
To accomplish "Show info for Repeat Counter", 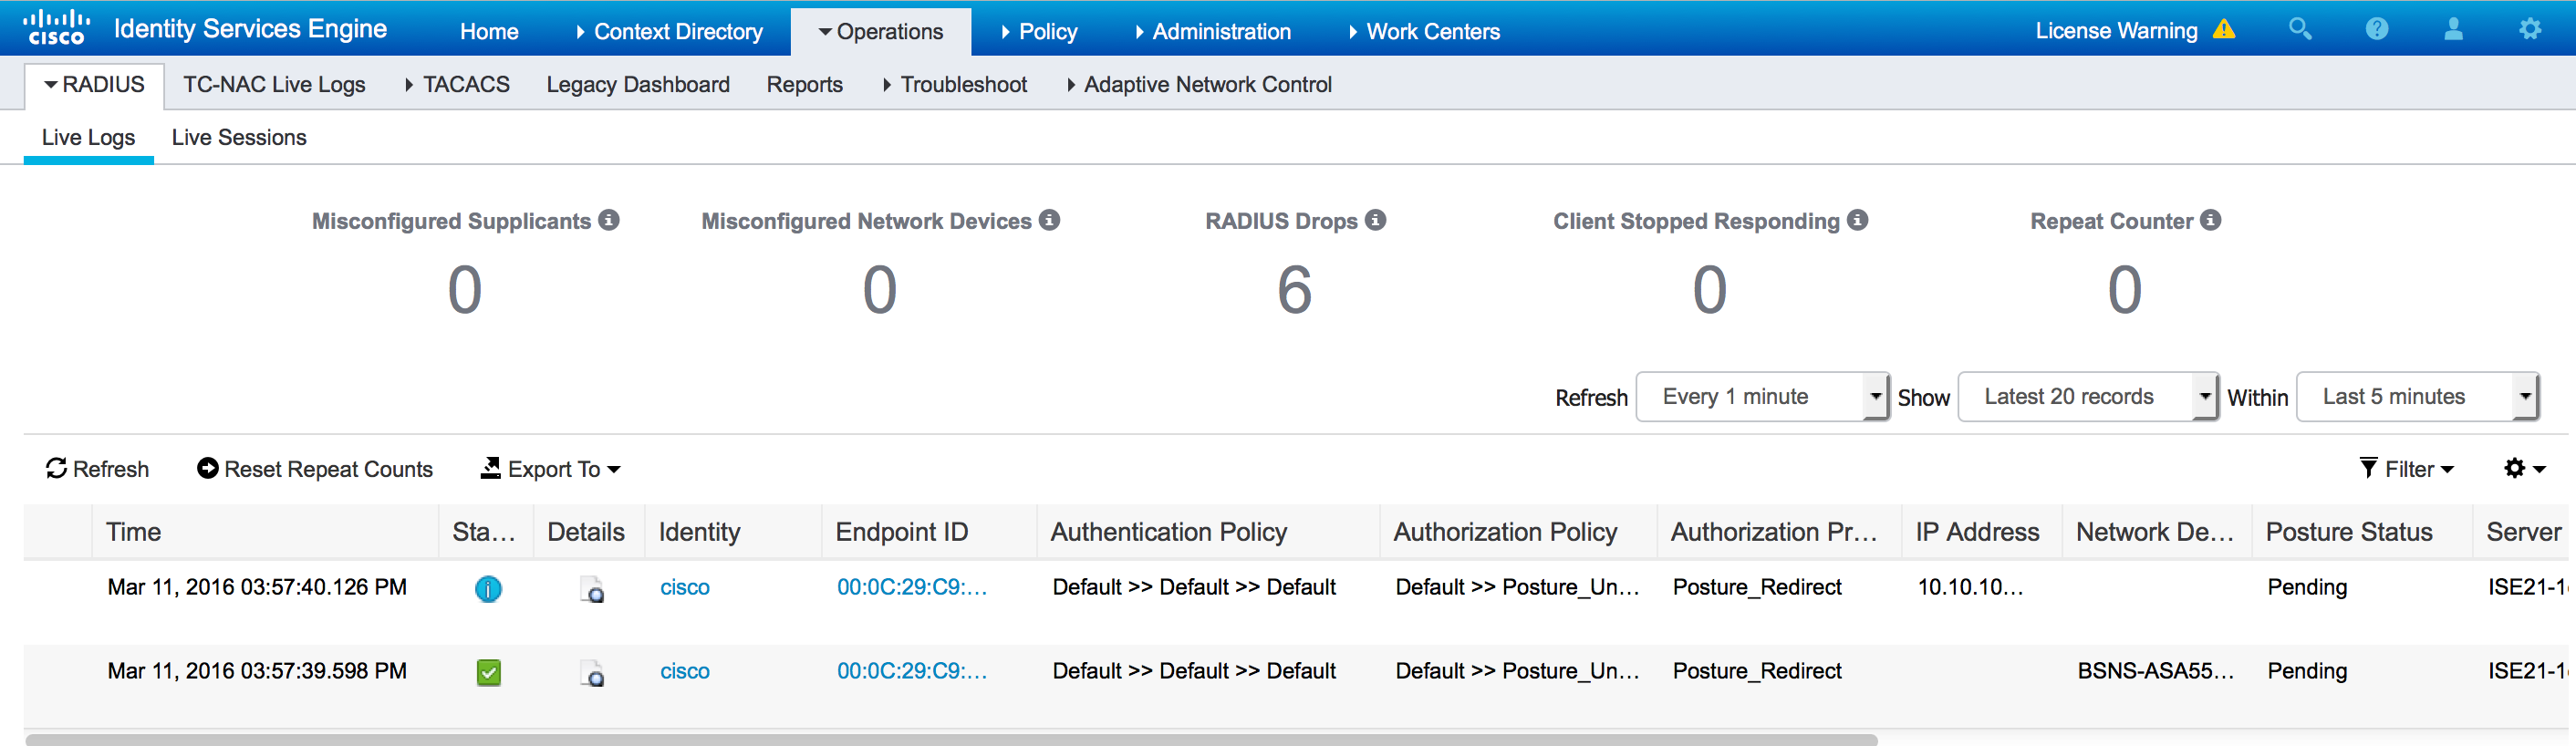I will [2211, 220].
